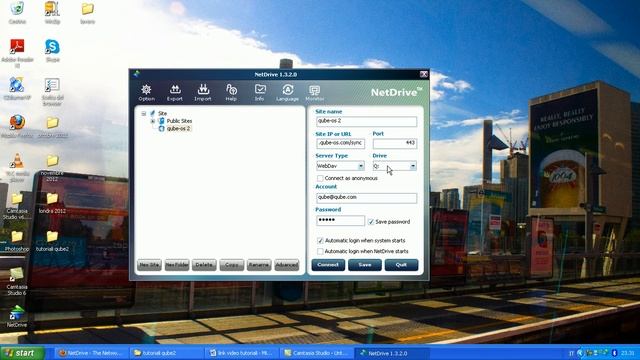Open the NetDrive Option settings icon
This screenshot has width=640, height=360.
pos(146,92)
